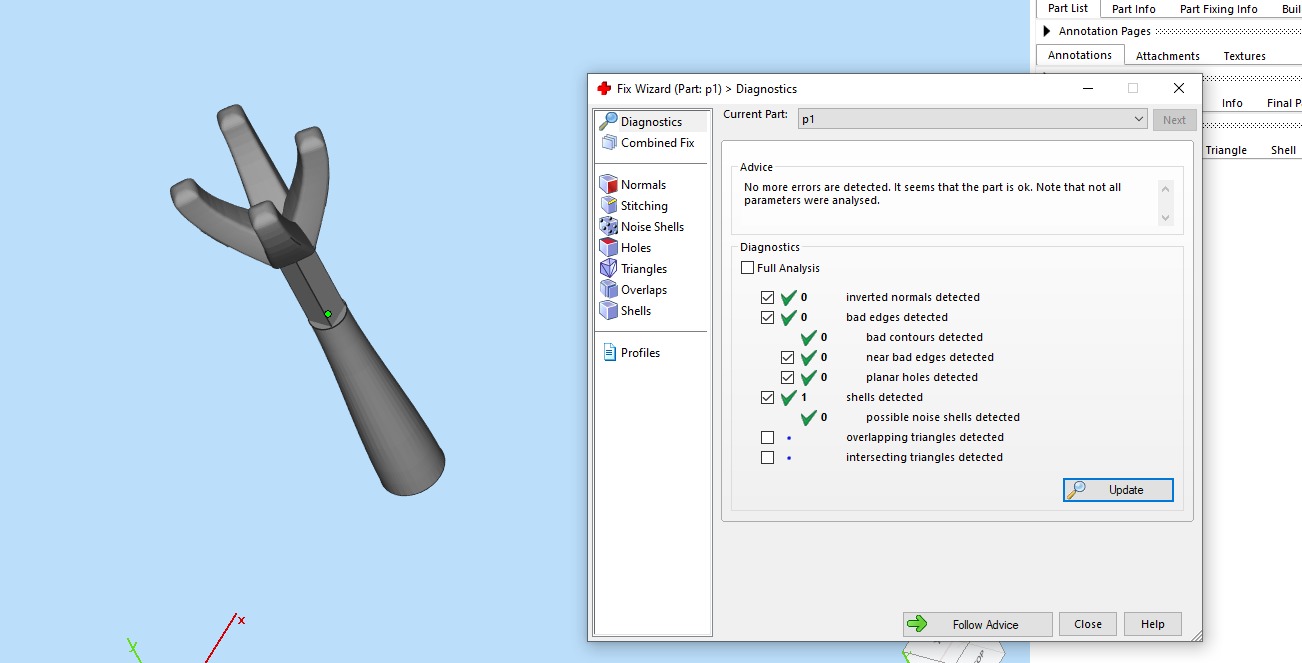Image resolution: width=1302 pixels, height=663 pixels.
Task: Uncheck the near bad edges detected checkbox
Action: 787,357
